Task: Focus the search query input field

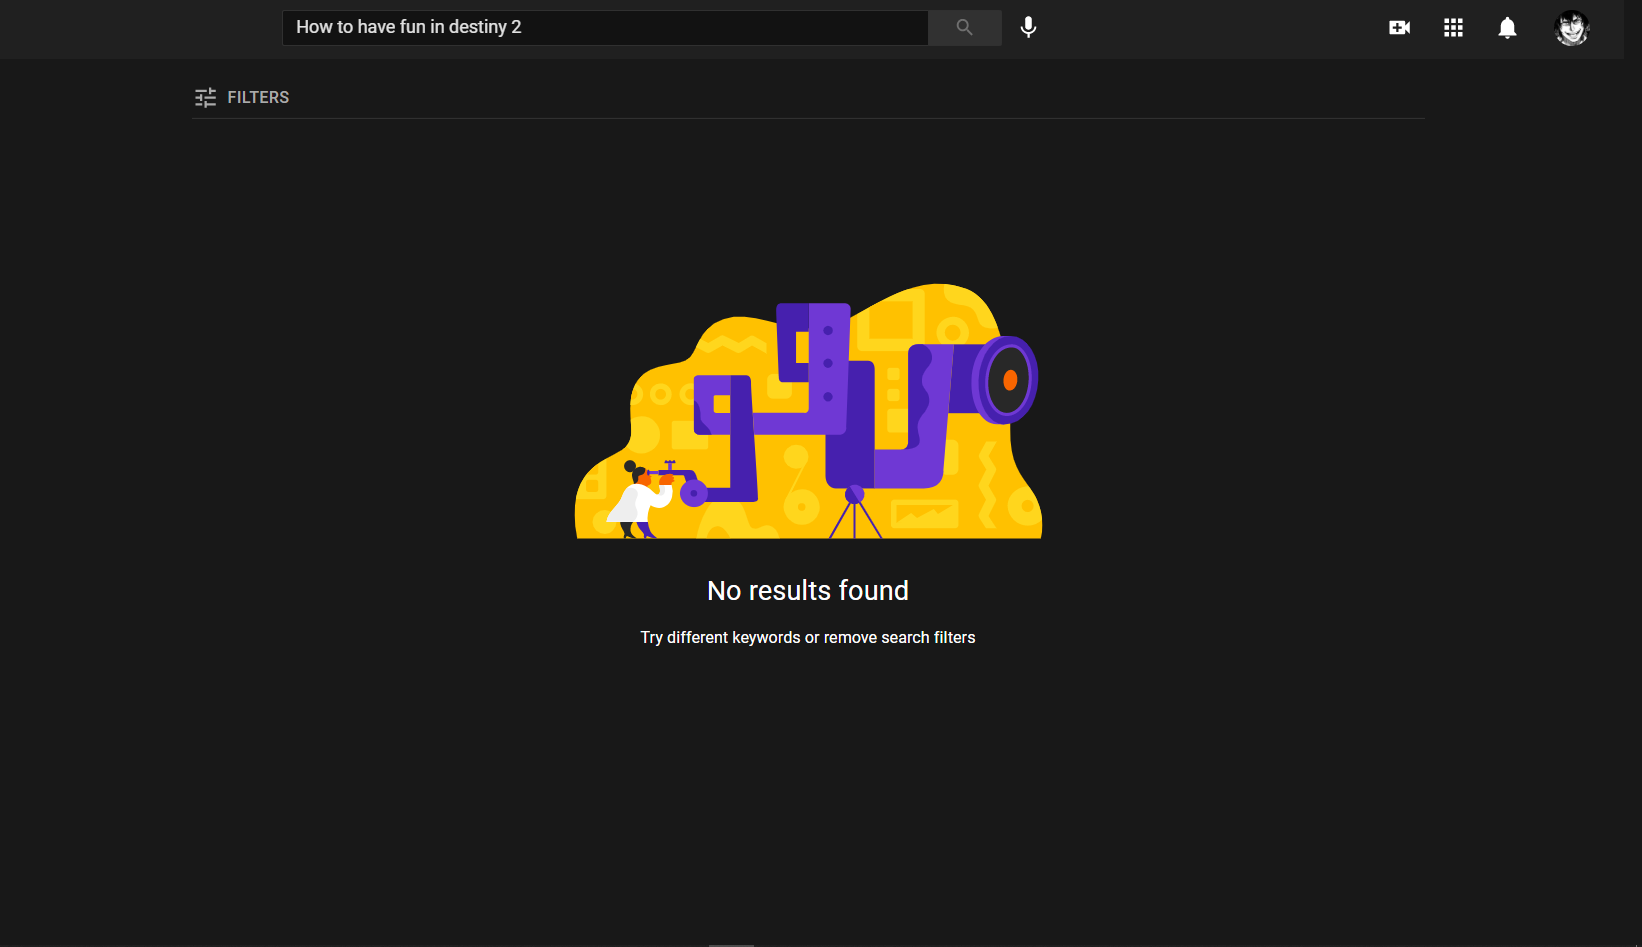Action: [x=700, y=27]
